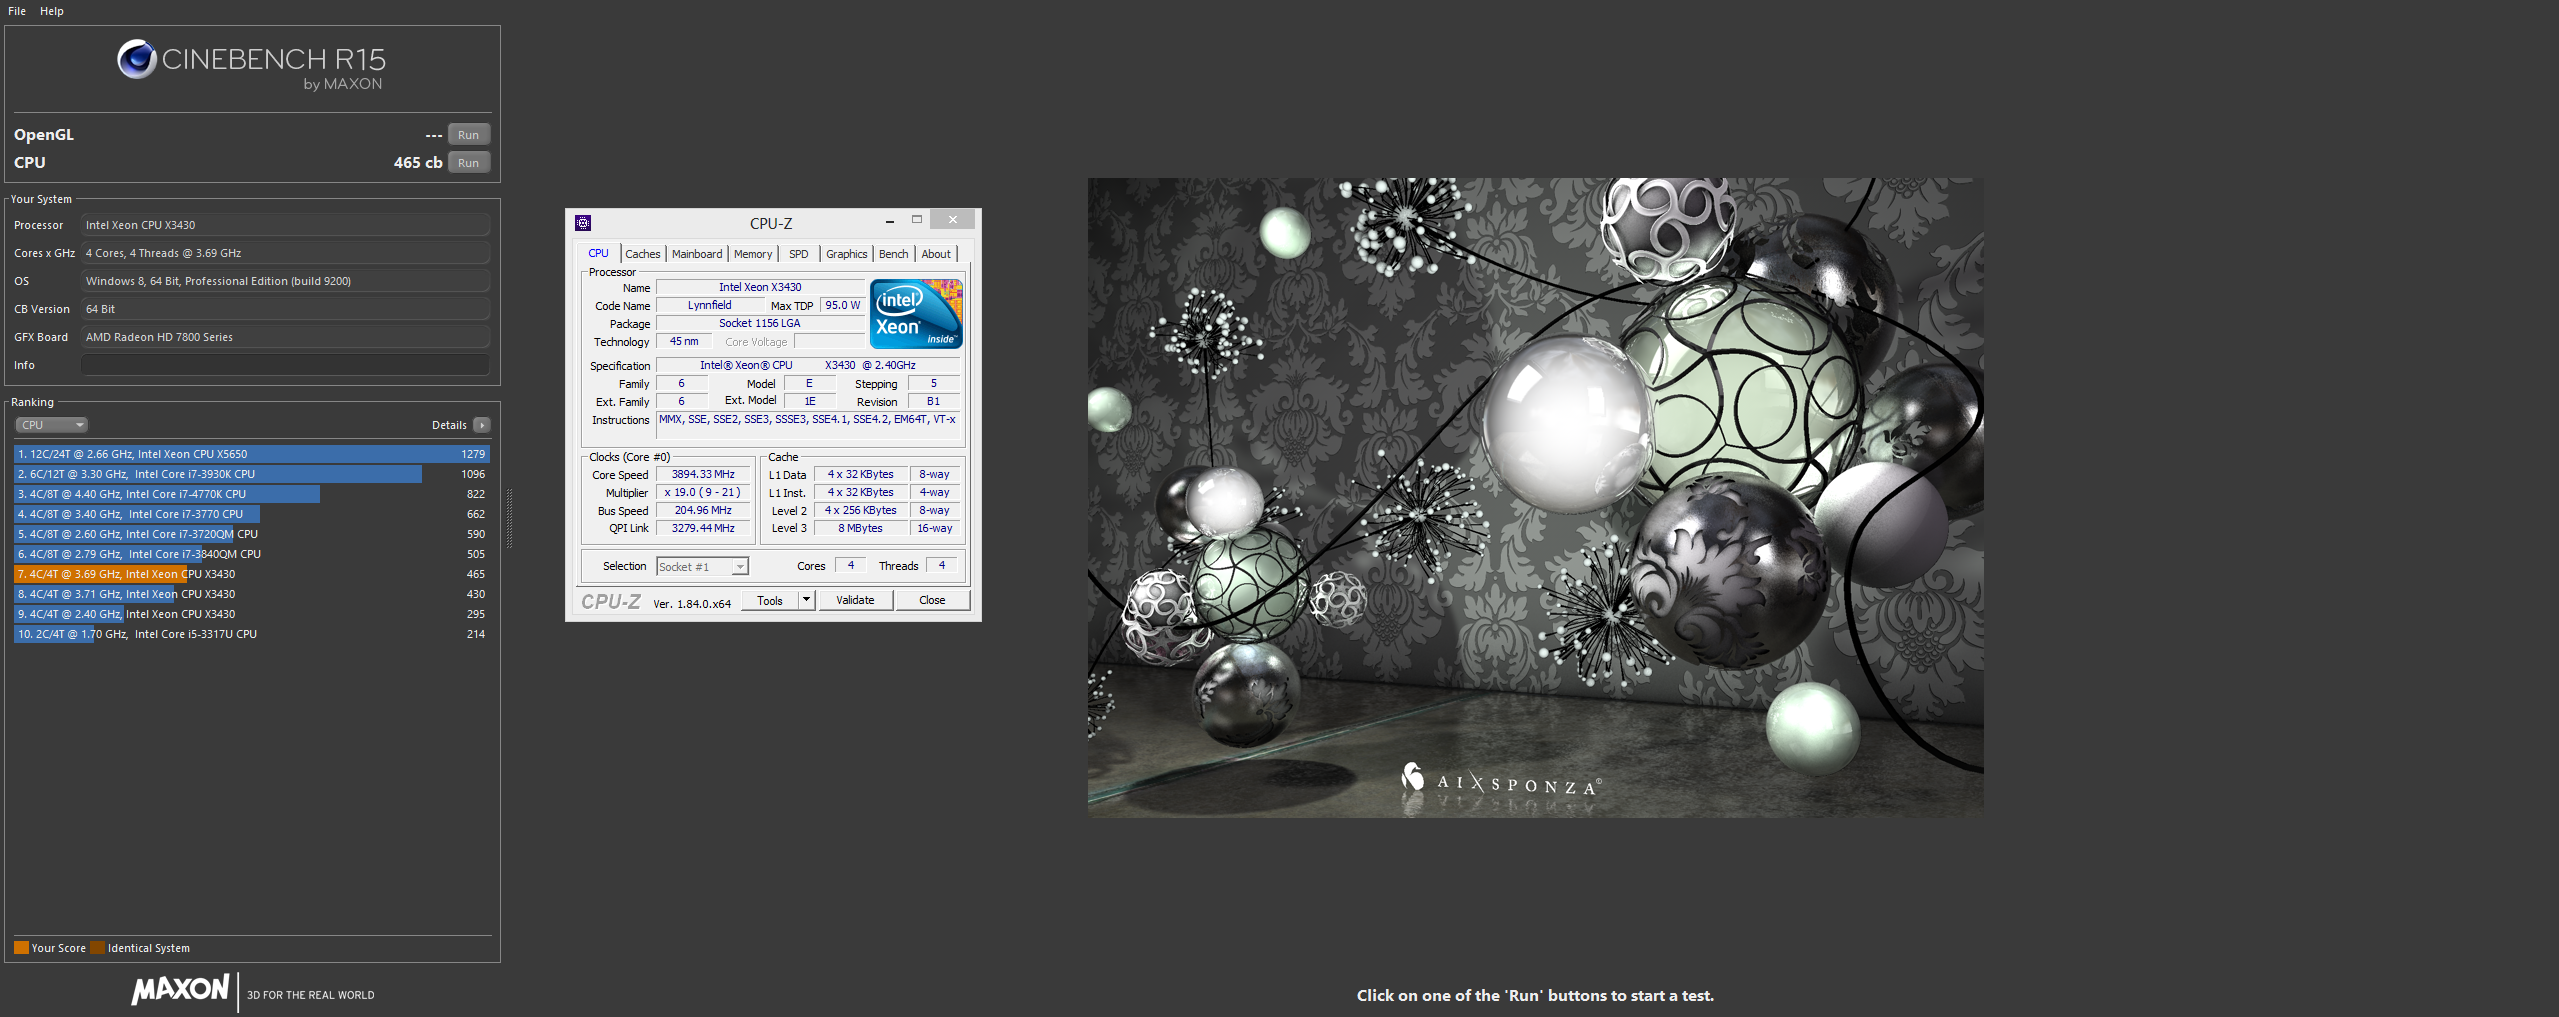Click the empty Info input field
The width and height of the screenshot is (2559, 1017).
[x=285, y=365]
